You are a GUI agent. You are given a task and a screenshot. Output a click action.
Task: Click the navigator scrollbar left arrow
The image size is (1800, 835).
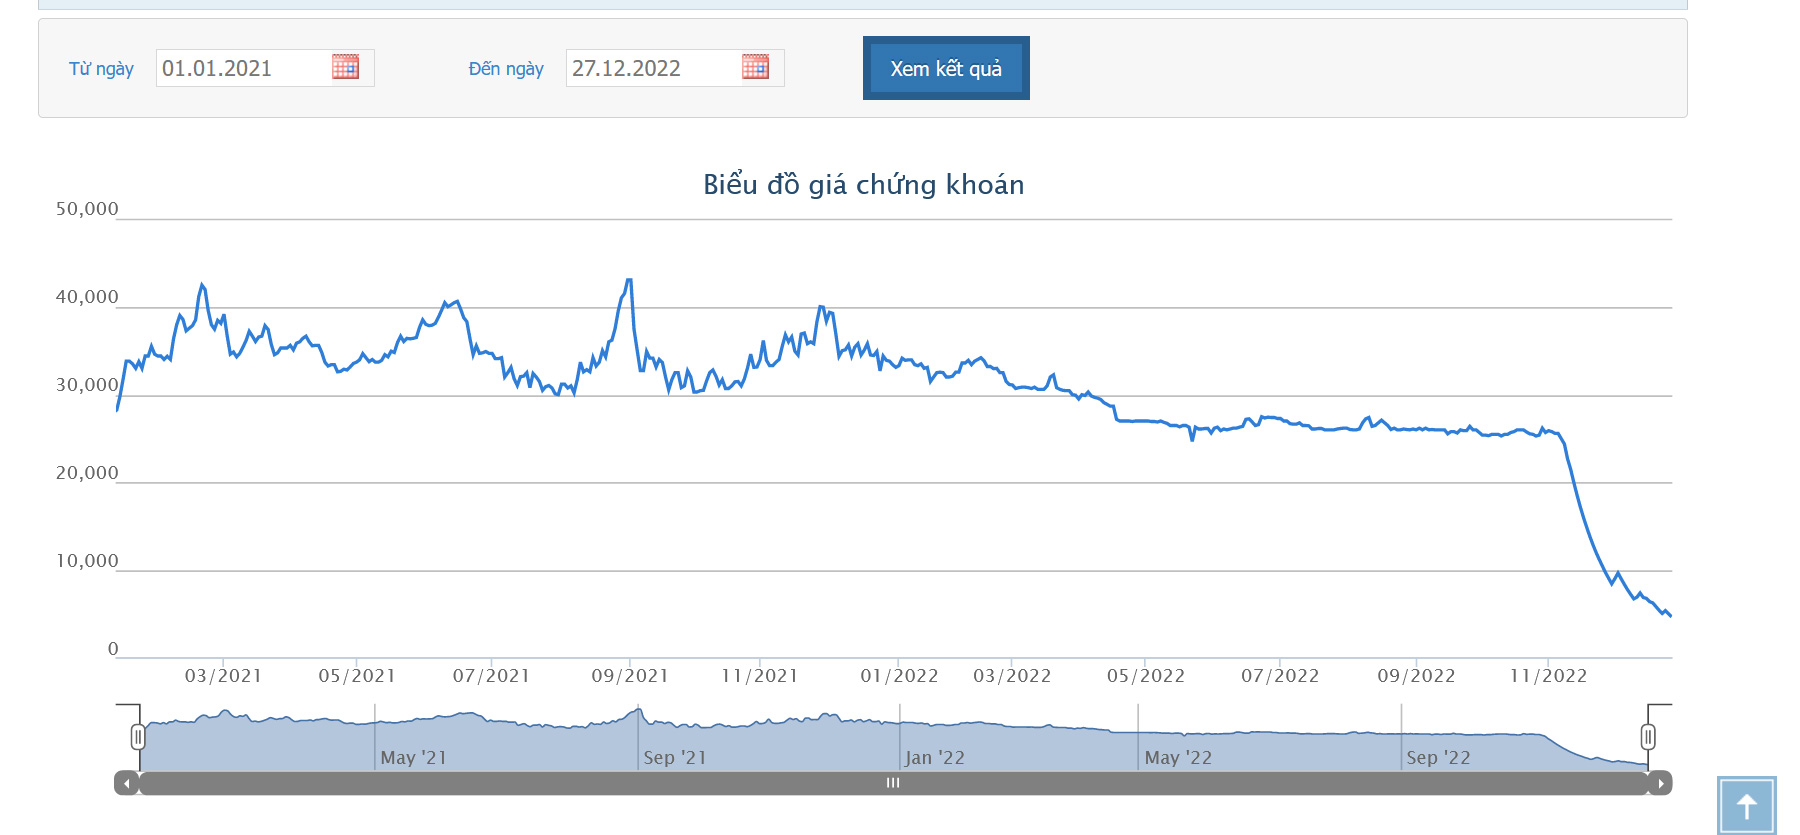pyautogui.click(x=127, y=783)
